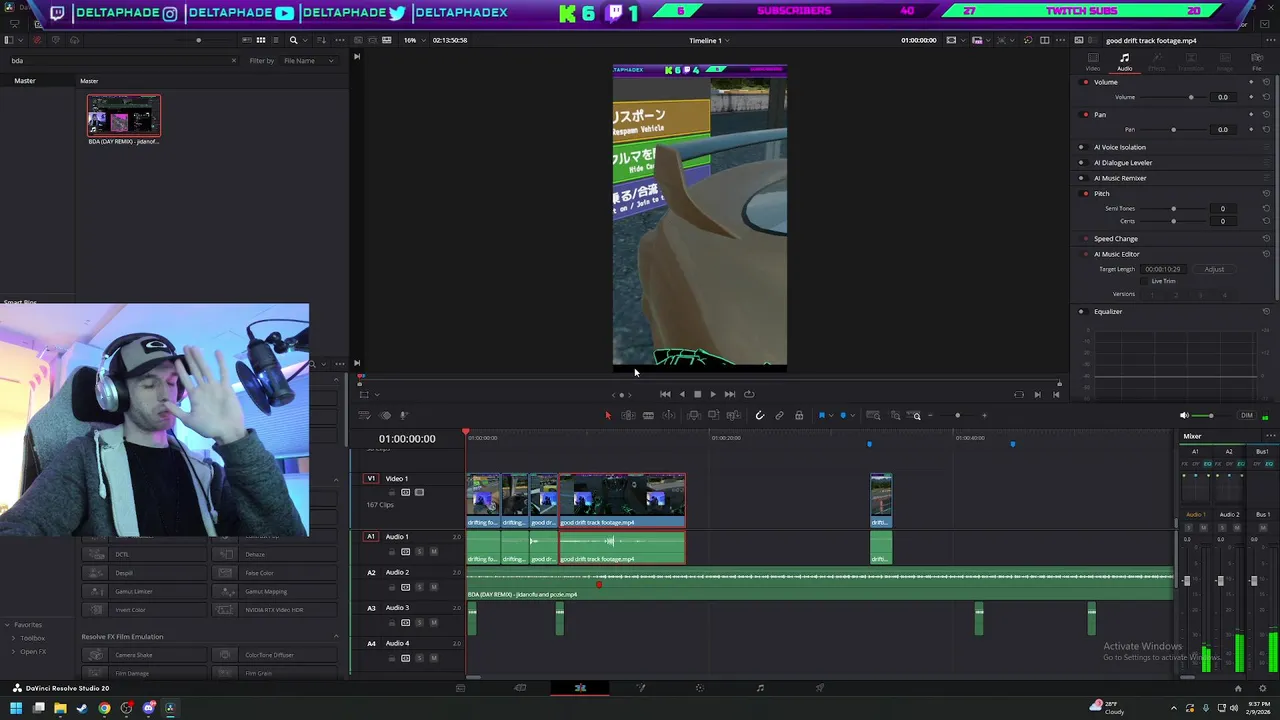The image size is (1280, 720).
Task: Reset the Volume section
Action: (x=1266, y=82)
